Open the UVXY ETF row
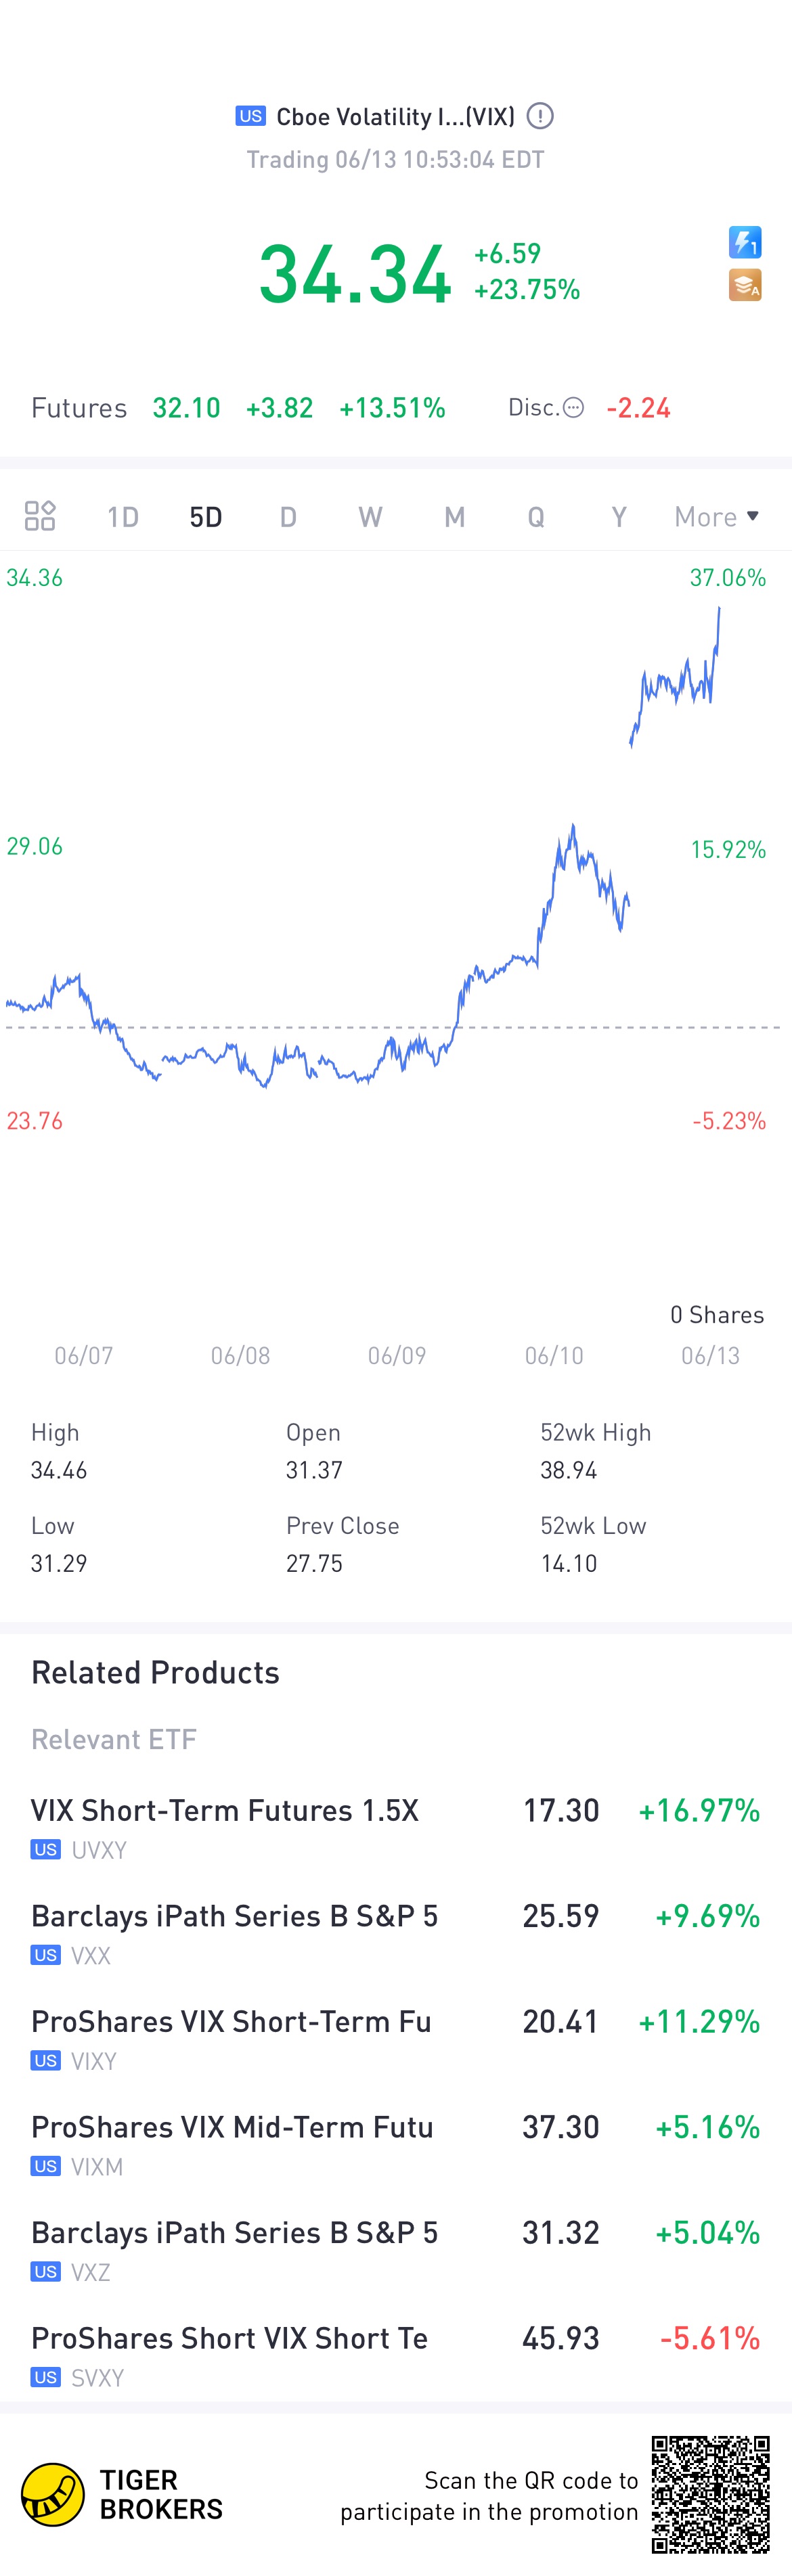This screenshot has height=2576, width=792. pos(396,1828)
